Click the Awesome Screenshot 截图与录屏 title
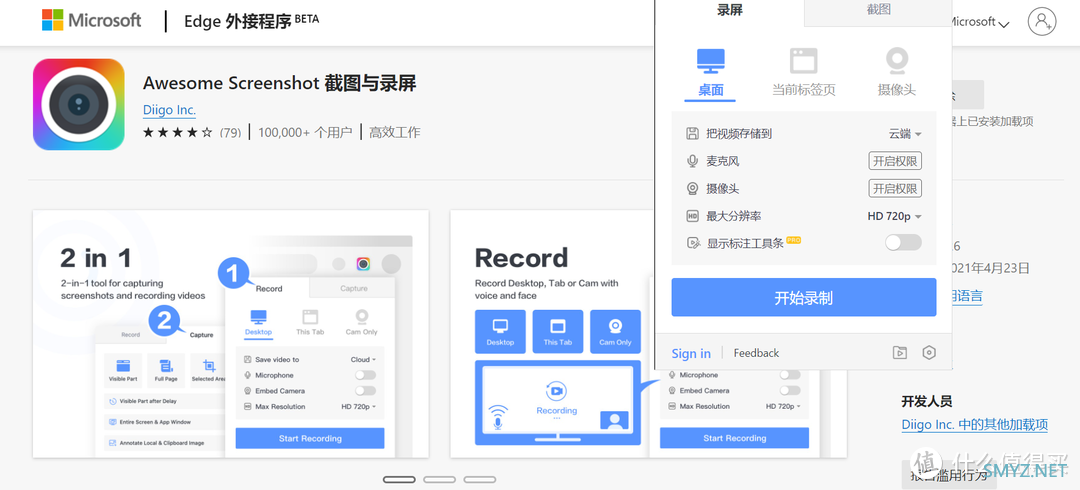The height and width of the screenshot is (490, 1080). pyautogui.click(x=280, y=83)
